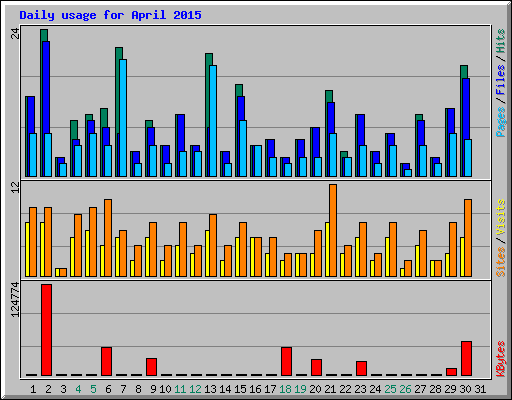Image resolution: width=512 pixels, height=400 pixels.
Task: Select day label "21" on the x-axis
Action: (330, 389)
